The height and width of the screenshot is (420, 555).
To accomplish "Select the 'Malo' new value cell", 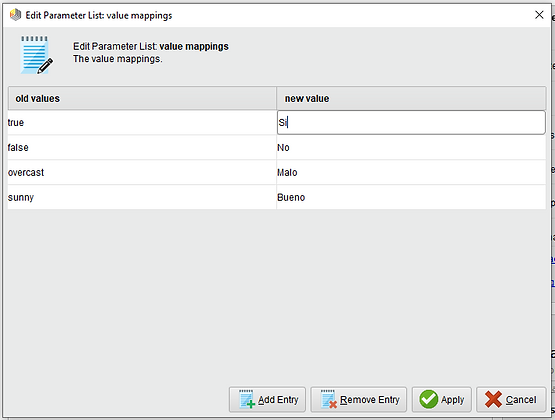I will tap(411, 172).
